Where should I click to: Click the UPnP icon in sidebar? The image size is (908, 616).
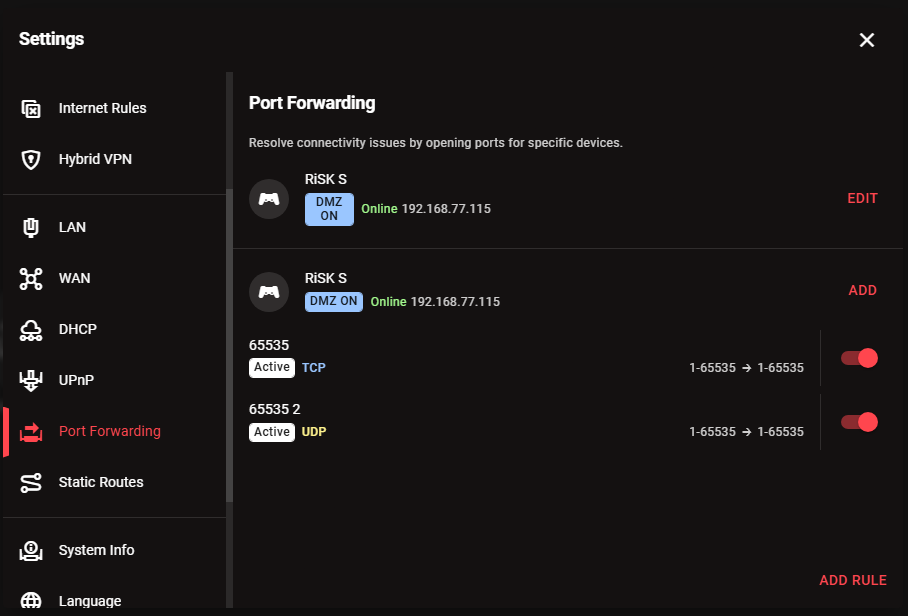click(x=31, y=380)
